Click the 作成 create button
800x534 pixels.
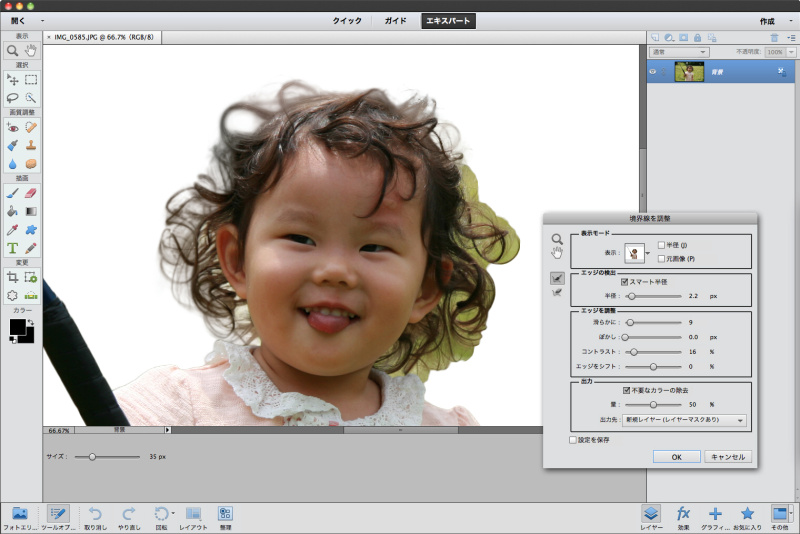pyautogui.click(x=767, y=21)
